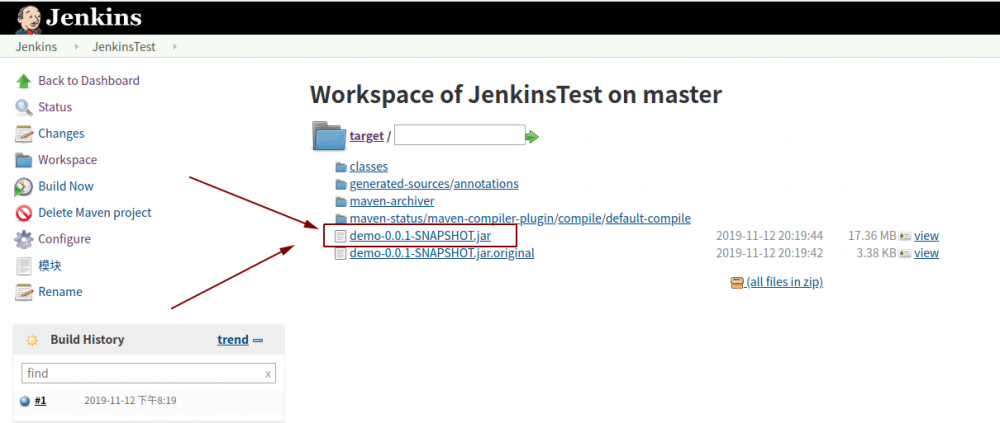Open the Configure link

(64, 239)
